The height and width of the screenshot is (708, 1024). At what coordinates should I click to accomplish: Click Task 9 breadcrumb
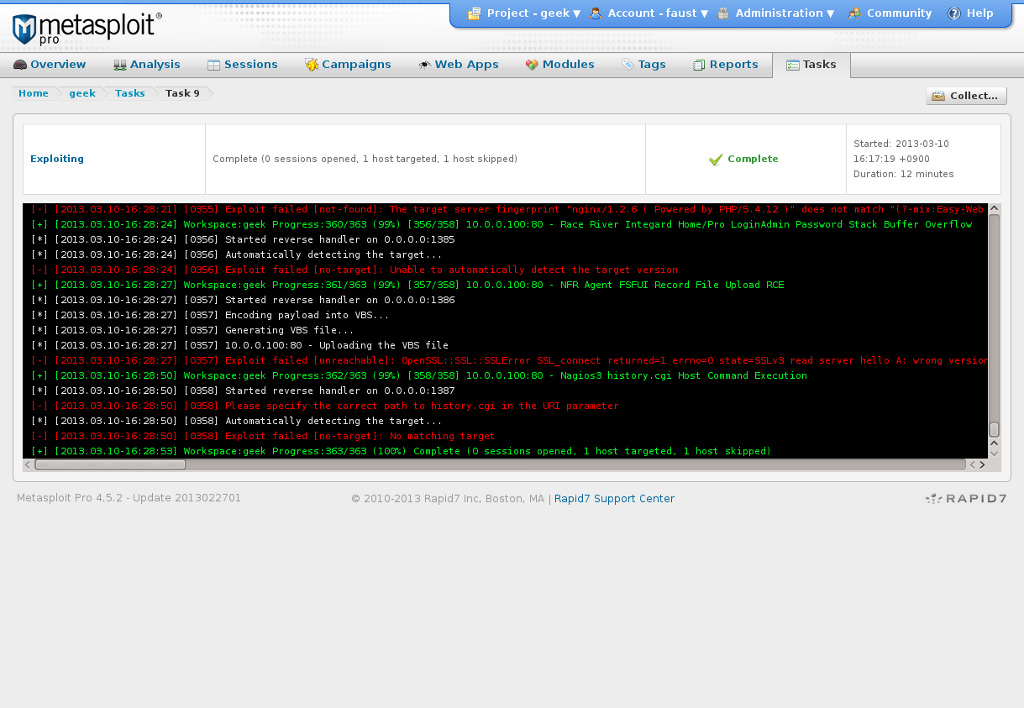coord(182,93)
